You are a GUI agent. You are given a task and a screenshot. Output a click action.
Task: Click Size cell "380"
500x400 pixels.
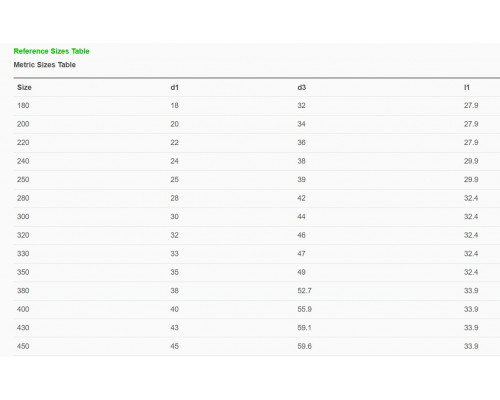[23, 290]
